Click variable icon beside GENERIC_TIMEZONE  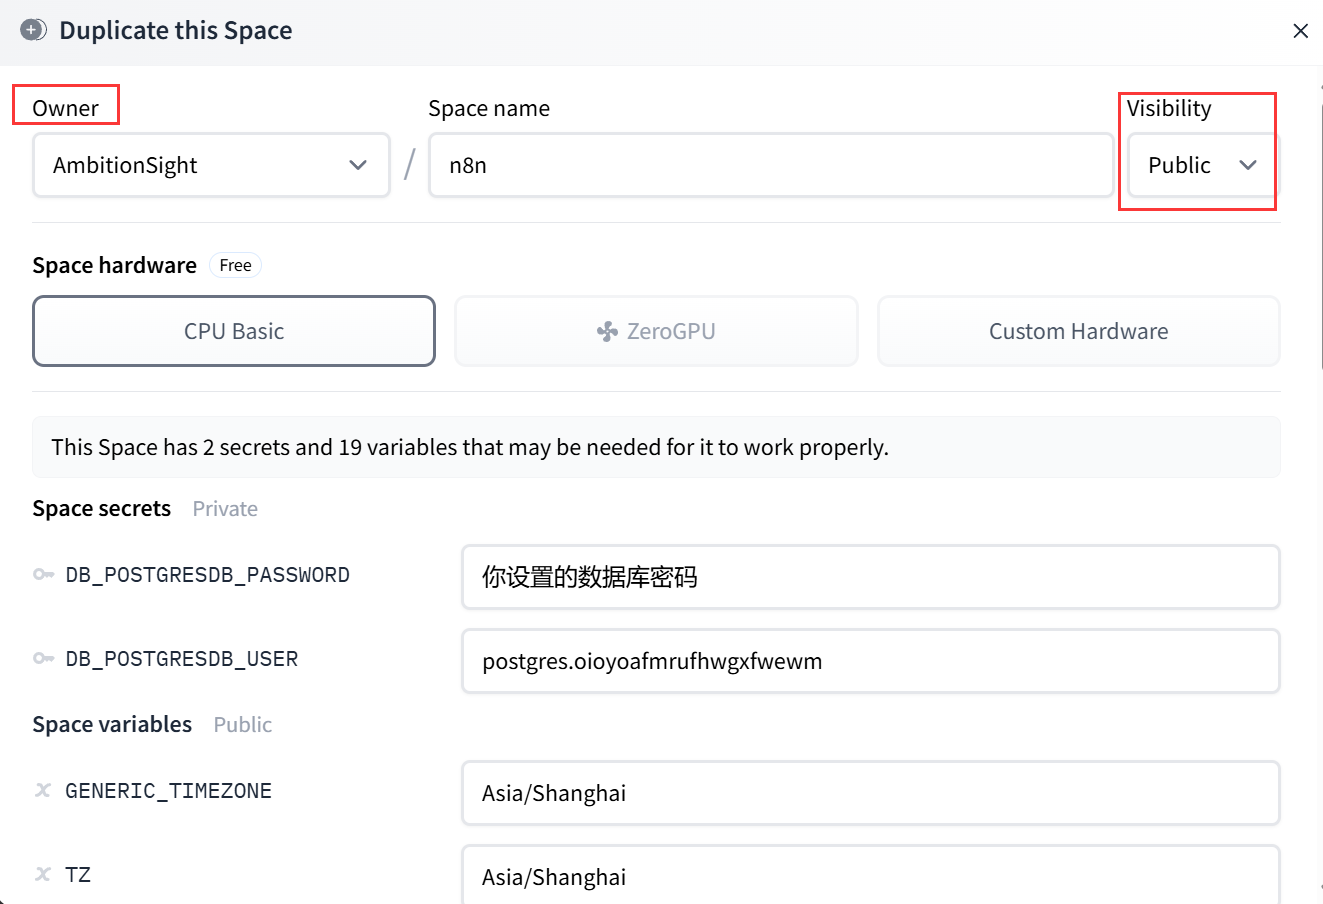[43, 791]
